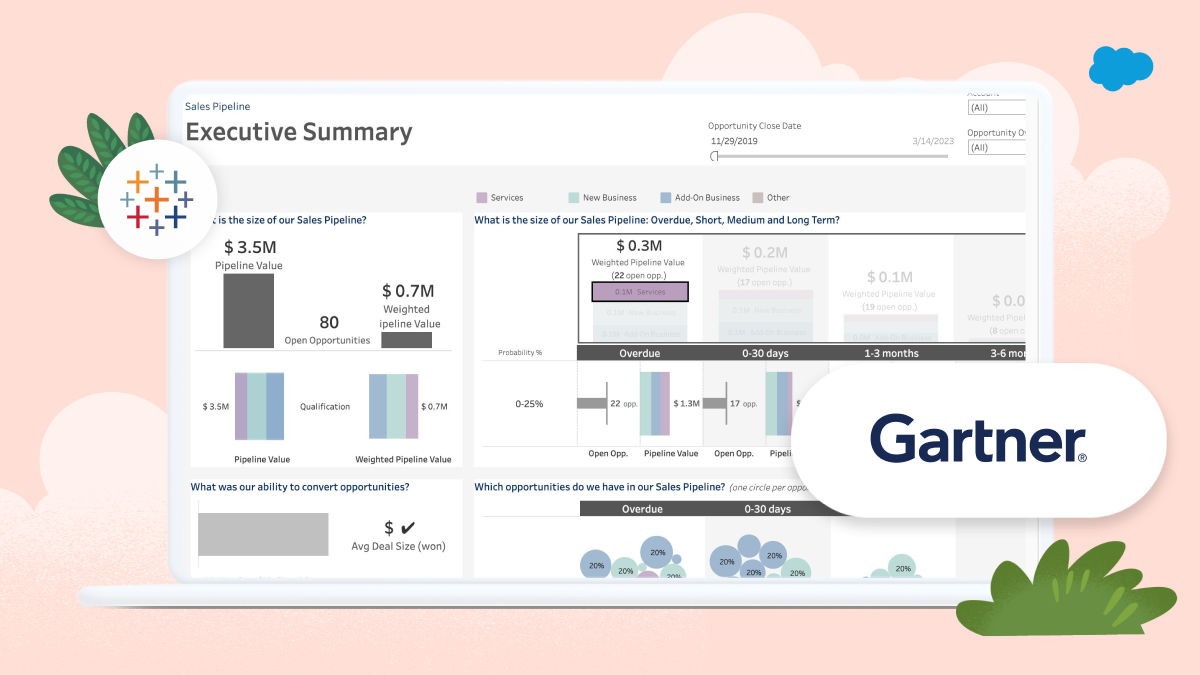The width and height of the screenshot is (1200, 675).
Task: Click the New Business legend swatch
Action: 574,197
